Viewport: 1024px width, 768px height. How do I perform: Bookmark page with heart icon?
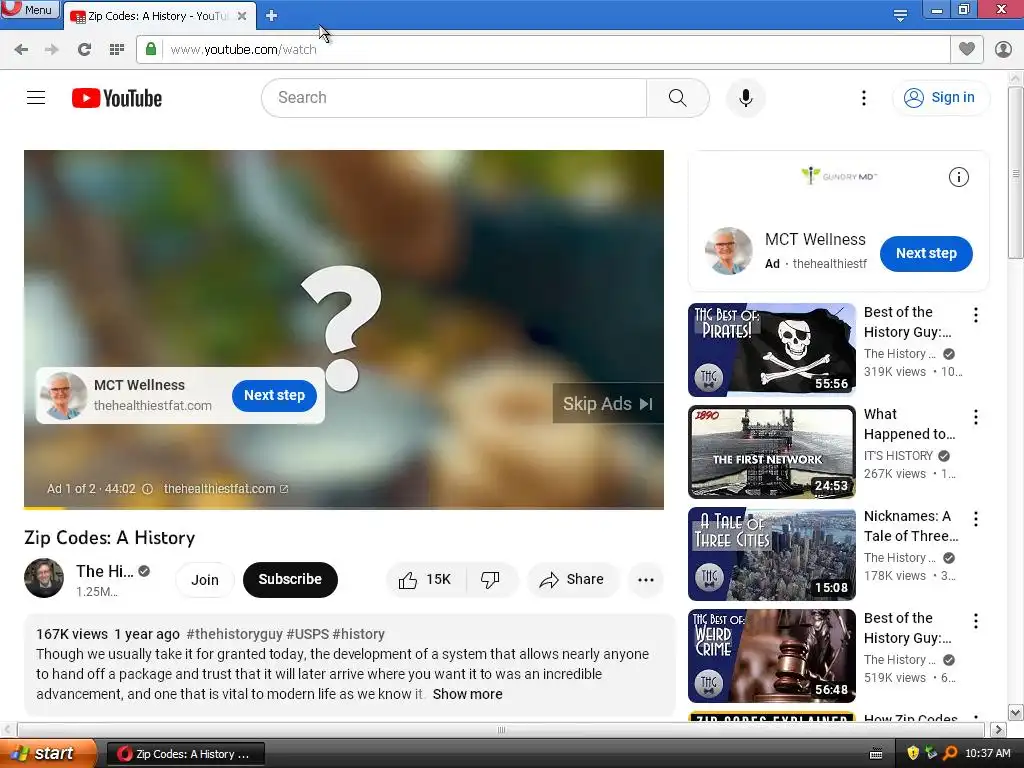point(967,49)
